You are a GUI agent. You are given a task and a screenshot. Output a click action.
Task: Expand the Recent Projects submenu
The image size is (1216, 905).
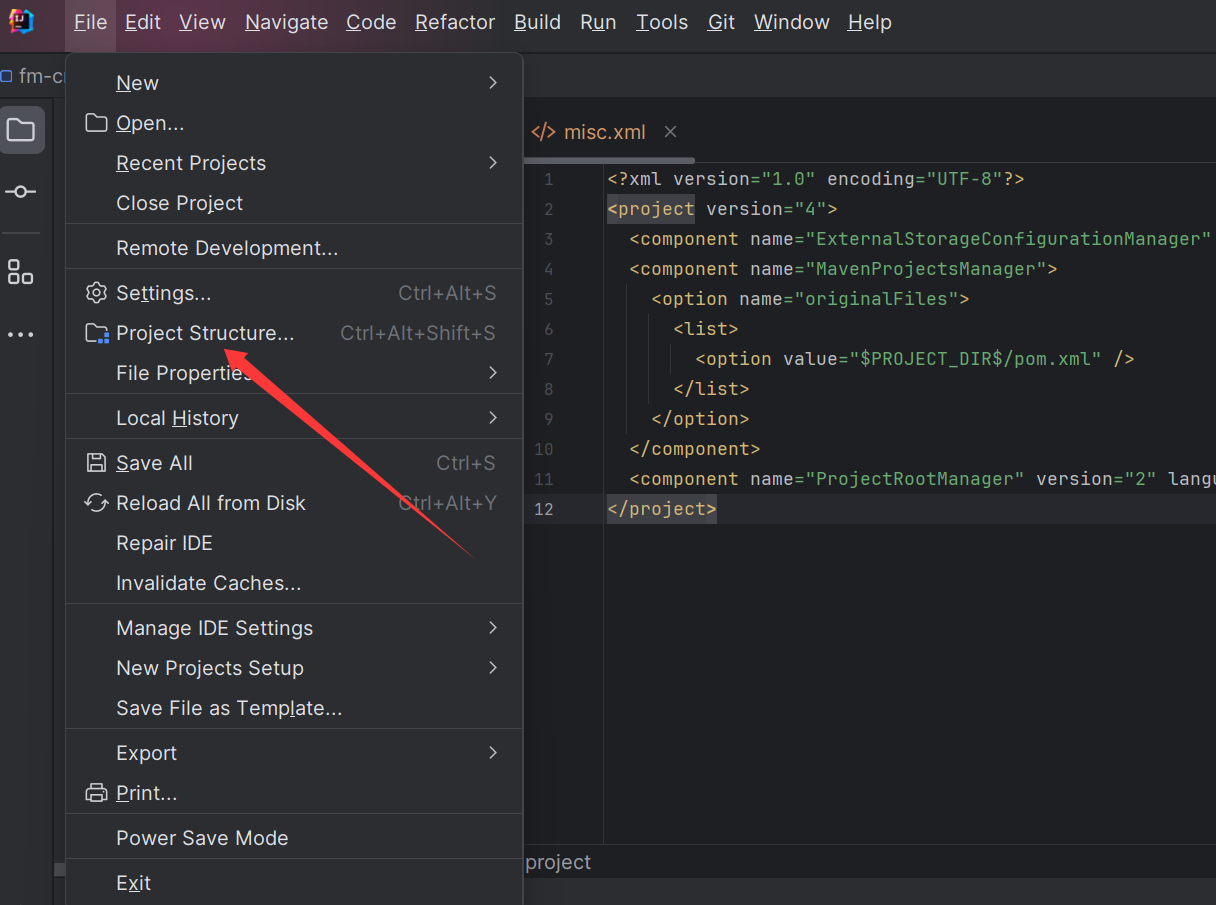click(x=294, y=163)
